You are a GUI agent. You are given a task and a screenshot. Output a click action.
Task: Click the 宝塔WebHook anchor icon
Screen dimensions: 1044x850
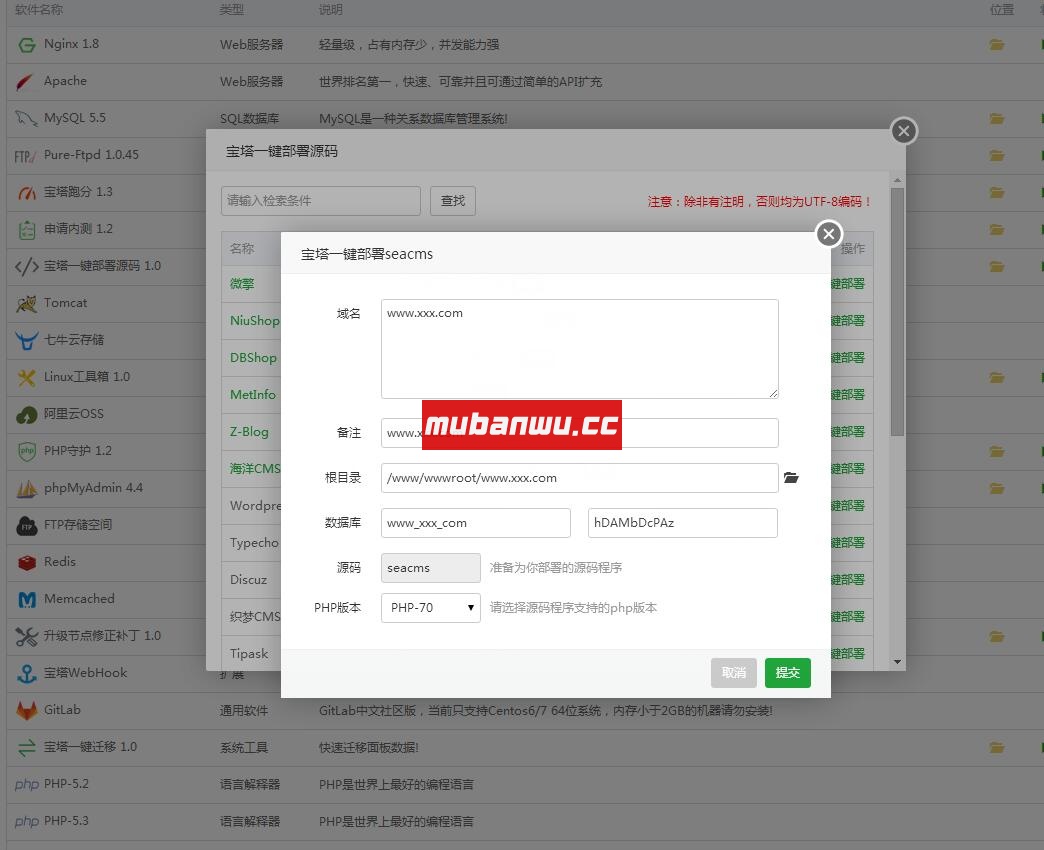[27, 674]
